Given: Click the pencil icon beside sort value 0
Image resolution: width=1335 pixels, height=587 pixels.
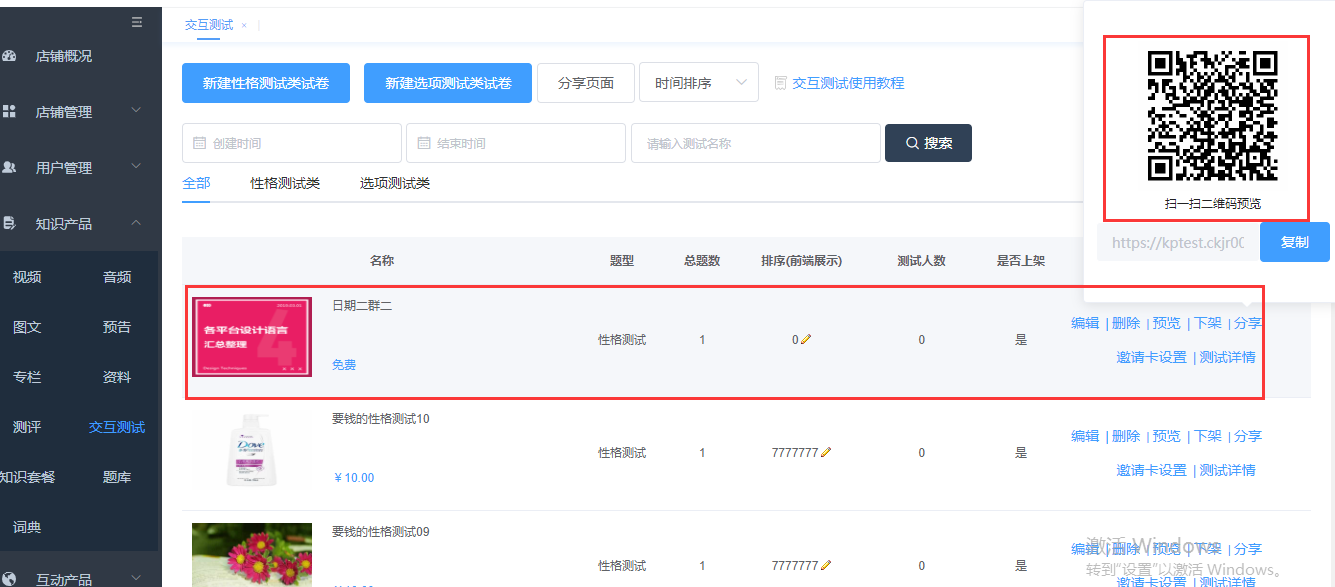Looking at the screenshot, I should 806,340.
